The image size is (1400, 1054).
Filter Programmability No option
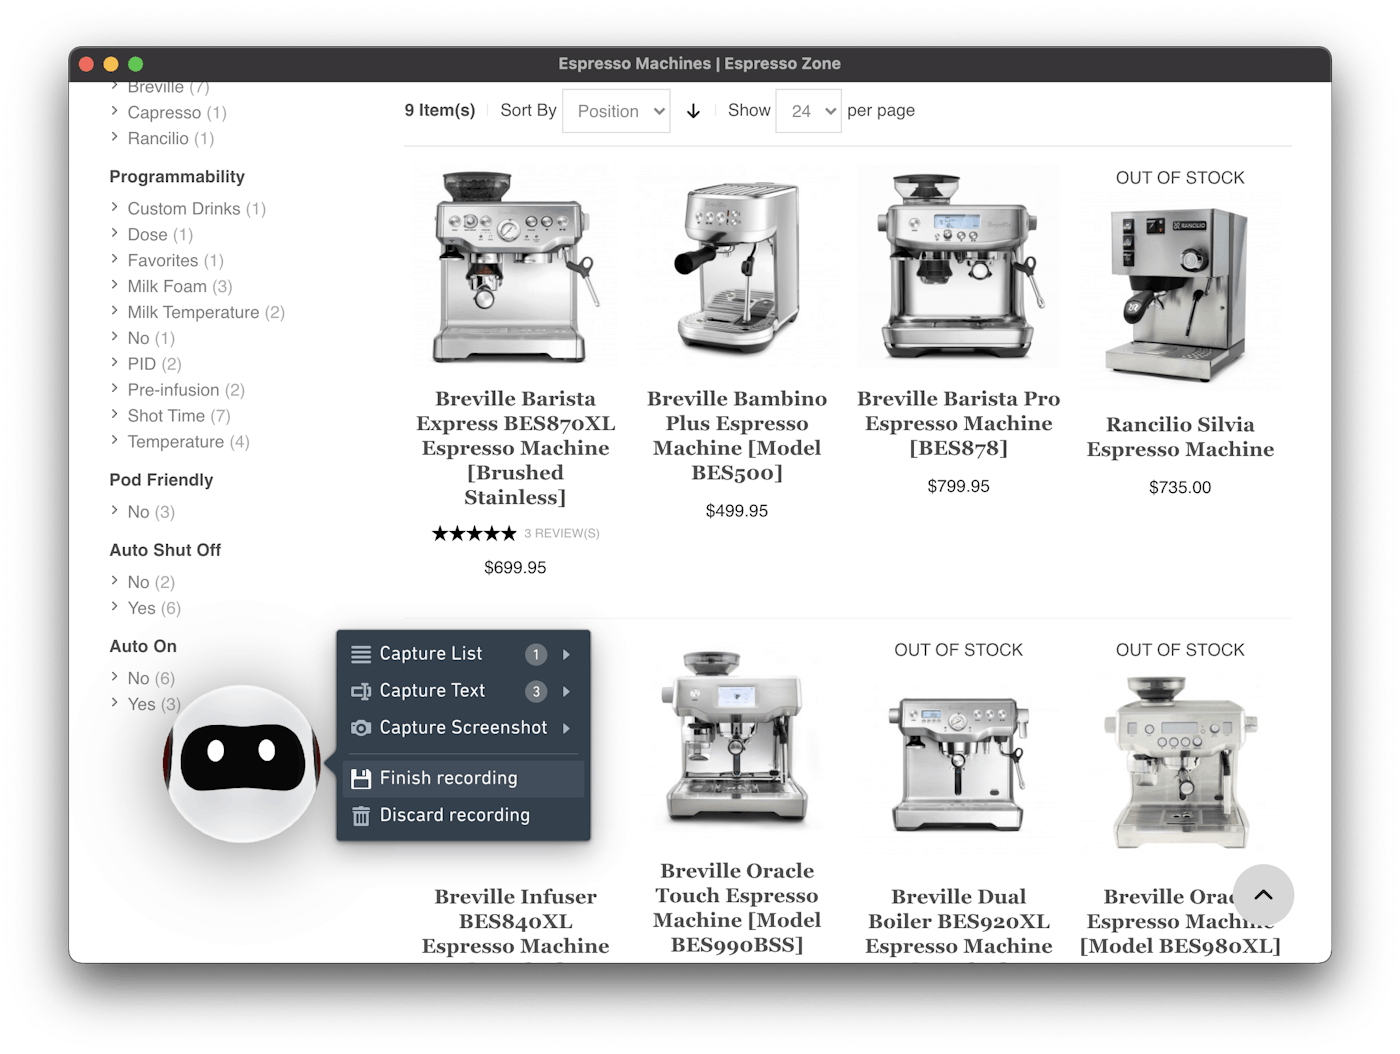pyautogui.click(x=151, y=339)
